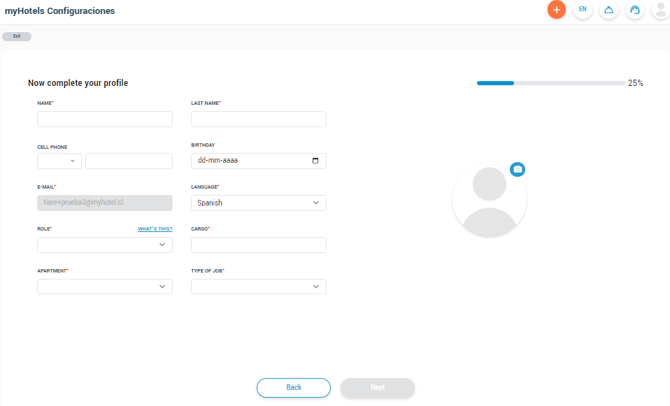
Task: Open the birthday calendar picker icon
Action: (315, 161)
